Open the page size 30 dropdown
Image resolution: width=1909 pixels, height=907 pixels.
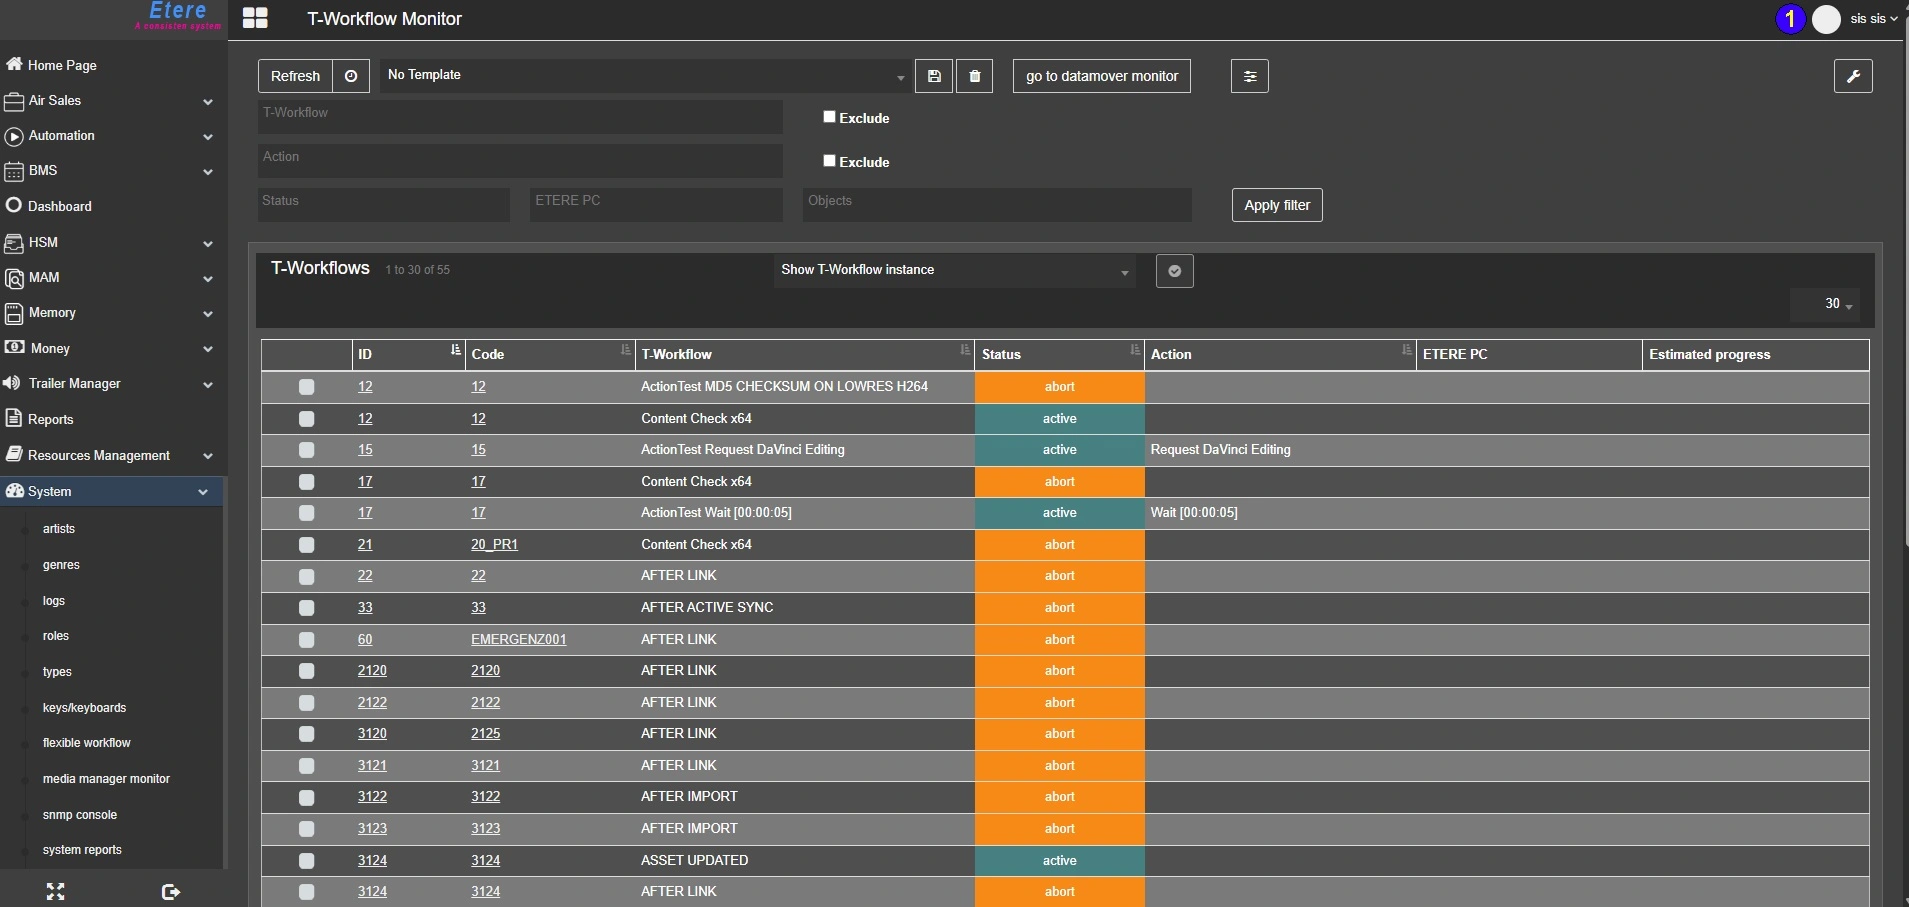[1838, 304]
